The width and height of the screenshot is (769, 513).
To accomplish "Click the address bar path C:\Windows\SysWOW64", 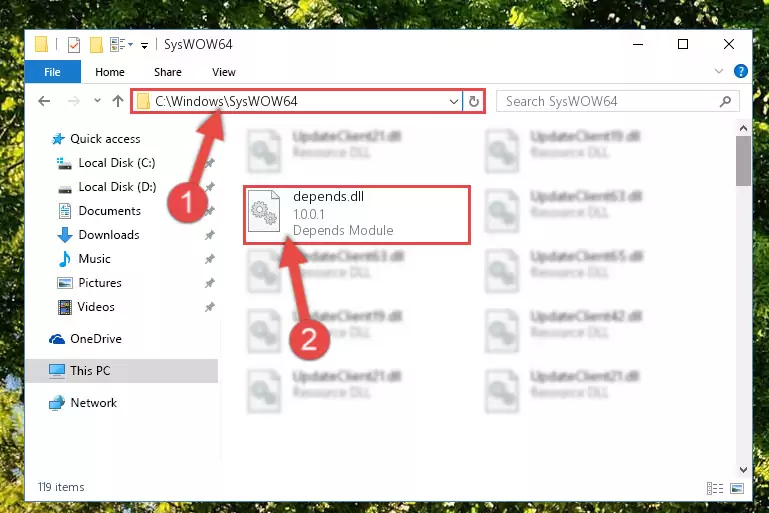I will [x=226, y=102].
